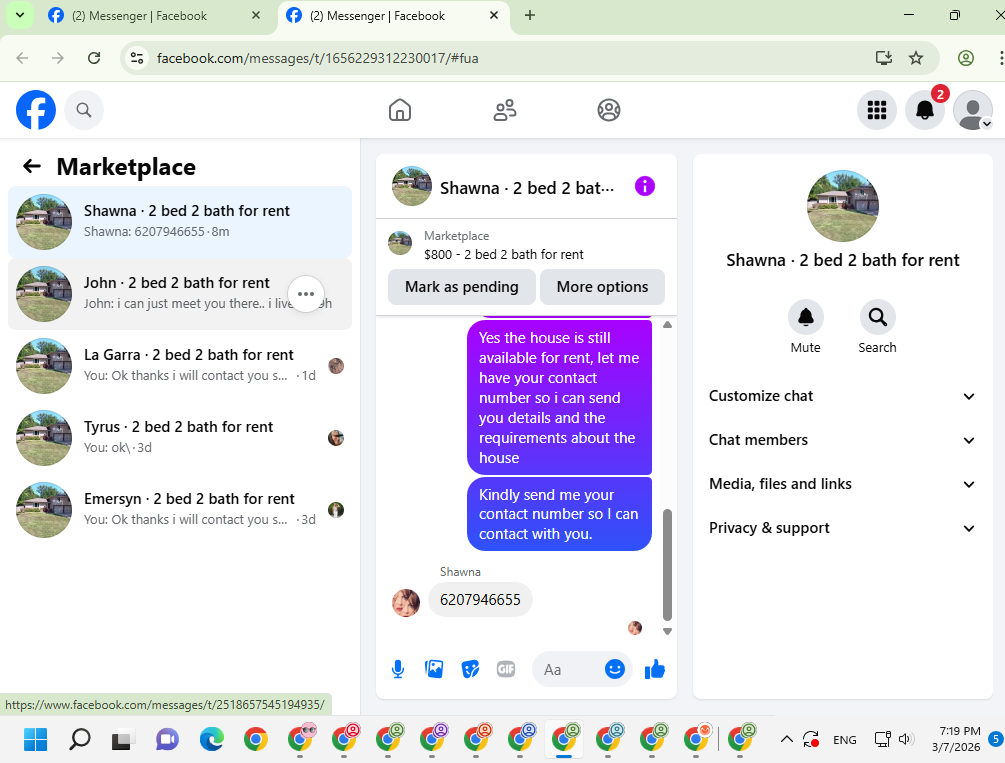The height and width of the screenshot is (763, 1005).
Task: Click the install app icon in address bar
Action: coord(884,58)
